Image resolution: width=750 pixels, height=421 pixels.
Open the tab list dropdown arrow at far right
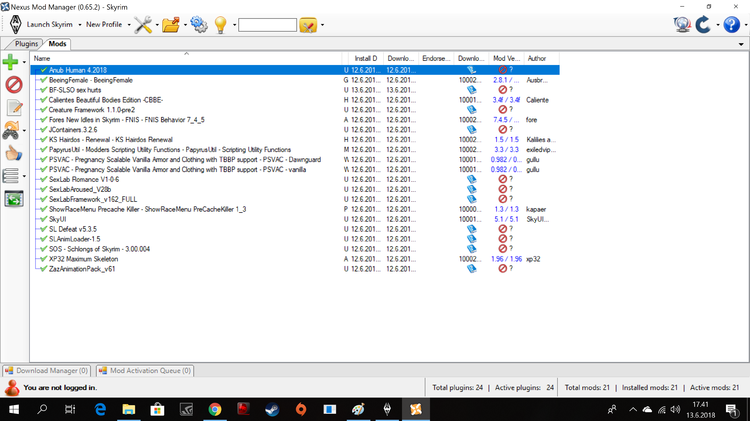tap(741, 44)
